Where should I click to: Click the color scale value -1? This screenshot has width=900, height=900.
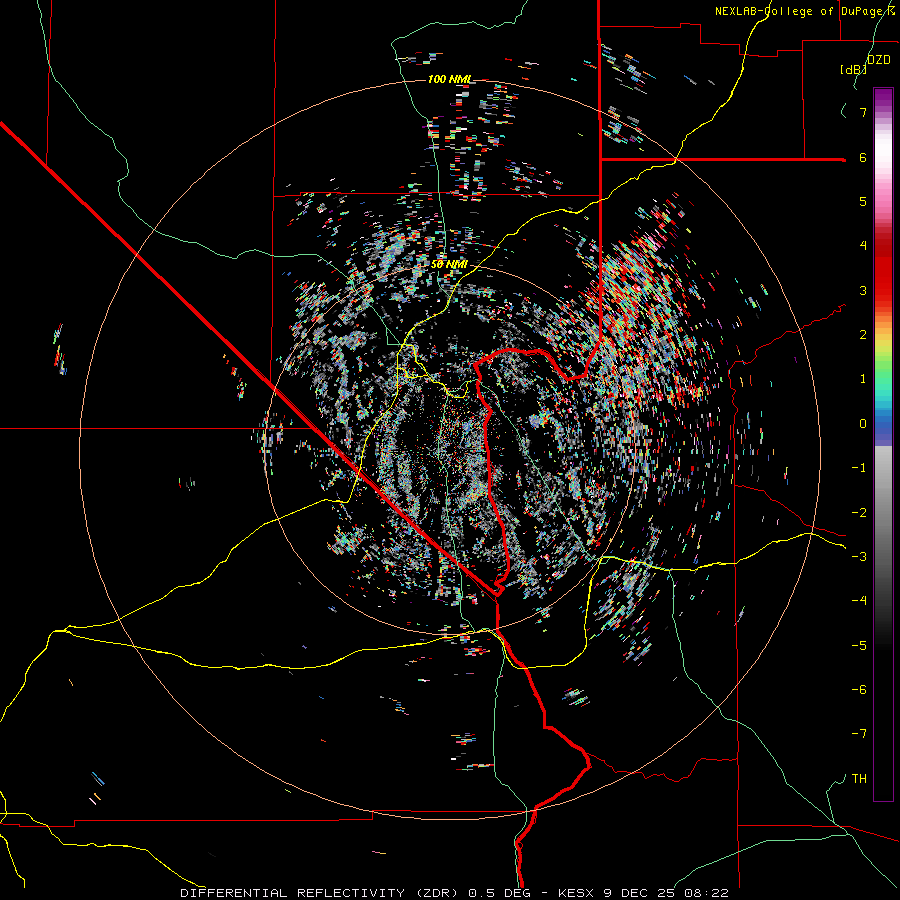tap(859, 468)
